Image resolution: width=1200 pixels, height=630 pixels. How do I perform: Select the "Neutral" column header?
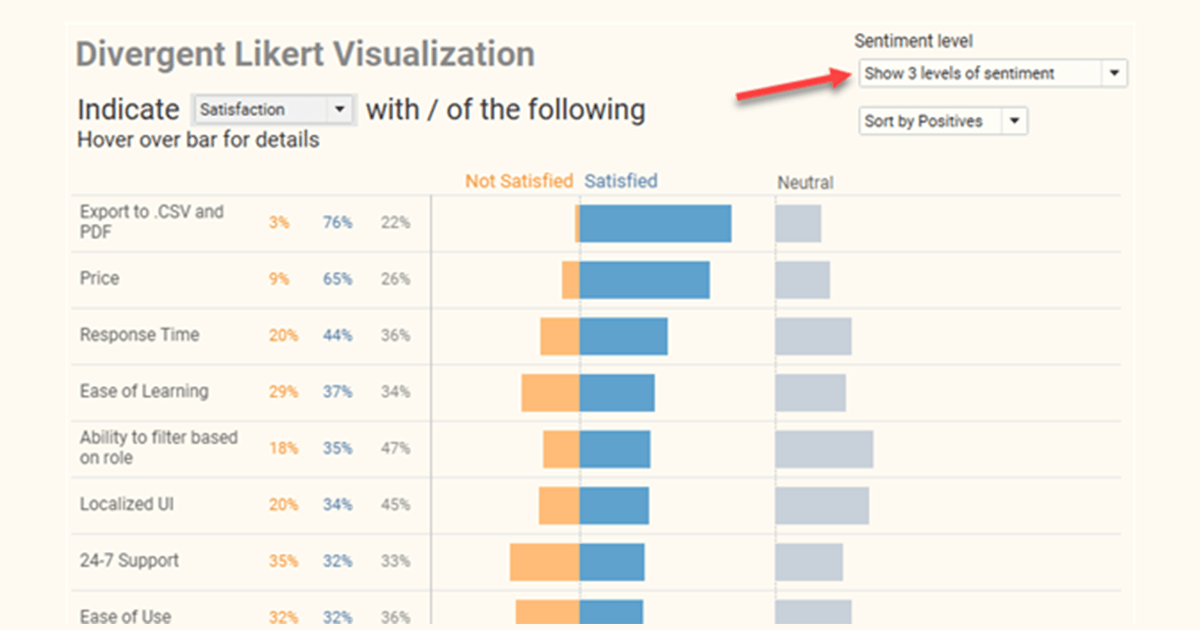click(x=805, y=182)
